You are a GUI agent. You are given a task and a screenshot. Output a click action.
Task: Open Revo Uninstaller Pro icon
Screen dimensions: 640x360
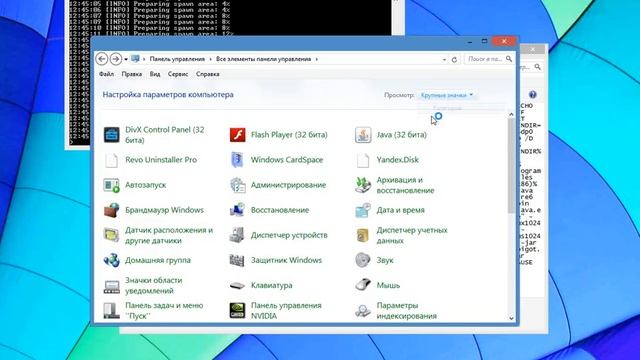[x=111, y=160]
